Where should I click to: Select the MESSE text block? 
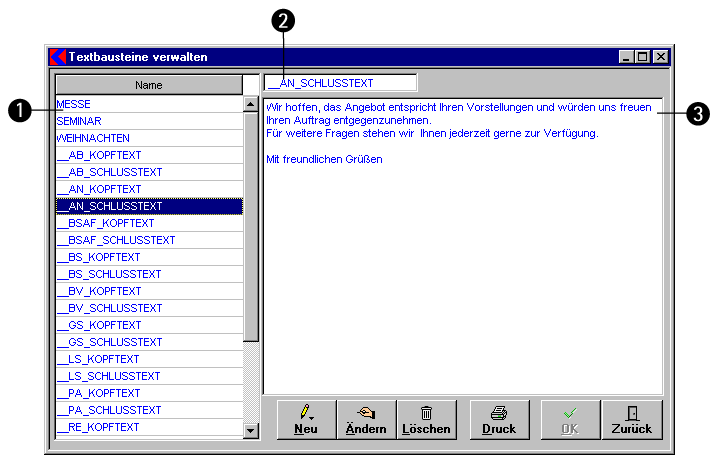coord(149,104)
